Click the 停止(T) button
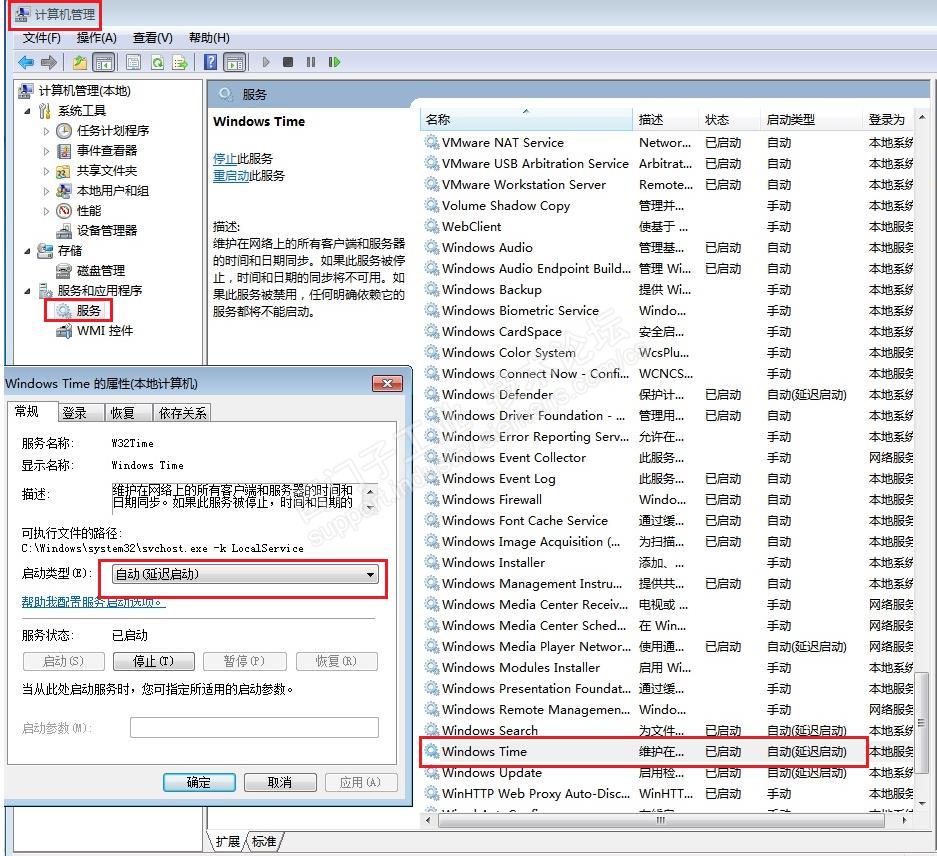The width and height of the screenshot is (937, 856). pyautogui.click(x=154, y=661)
